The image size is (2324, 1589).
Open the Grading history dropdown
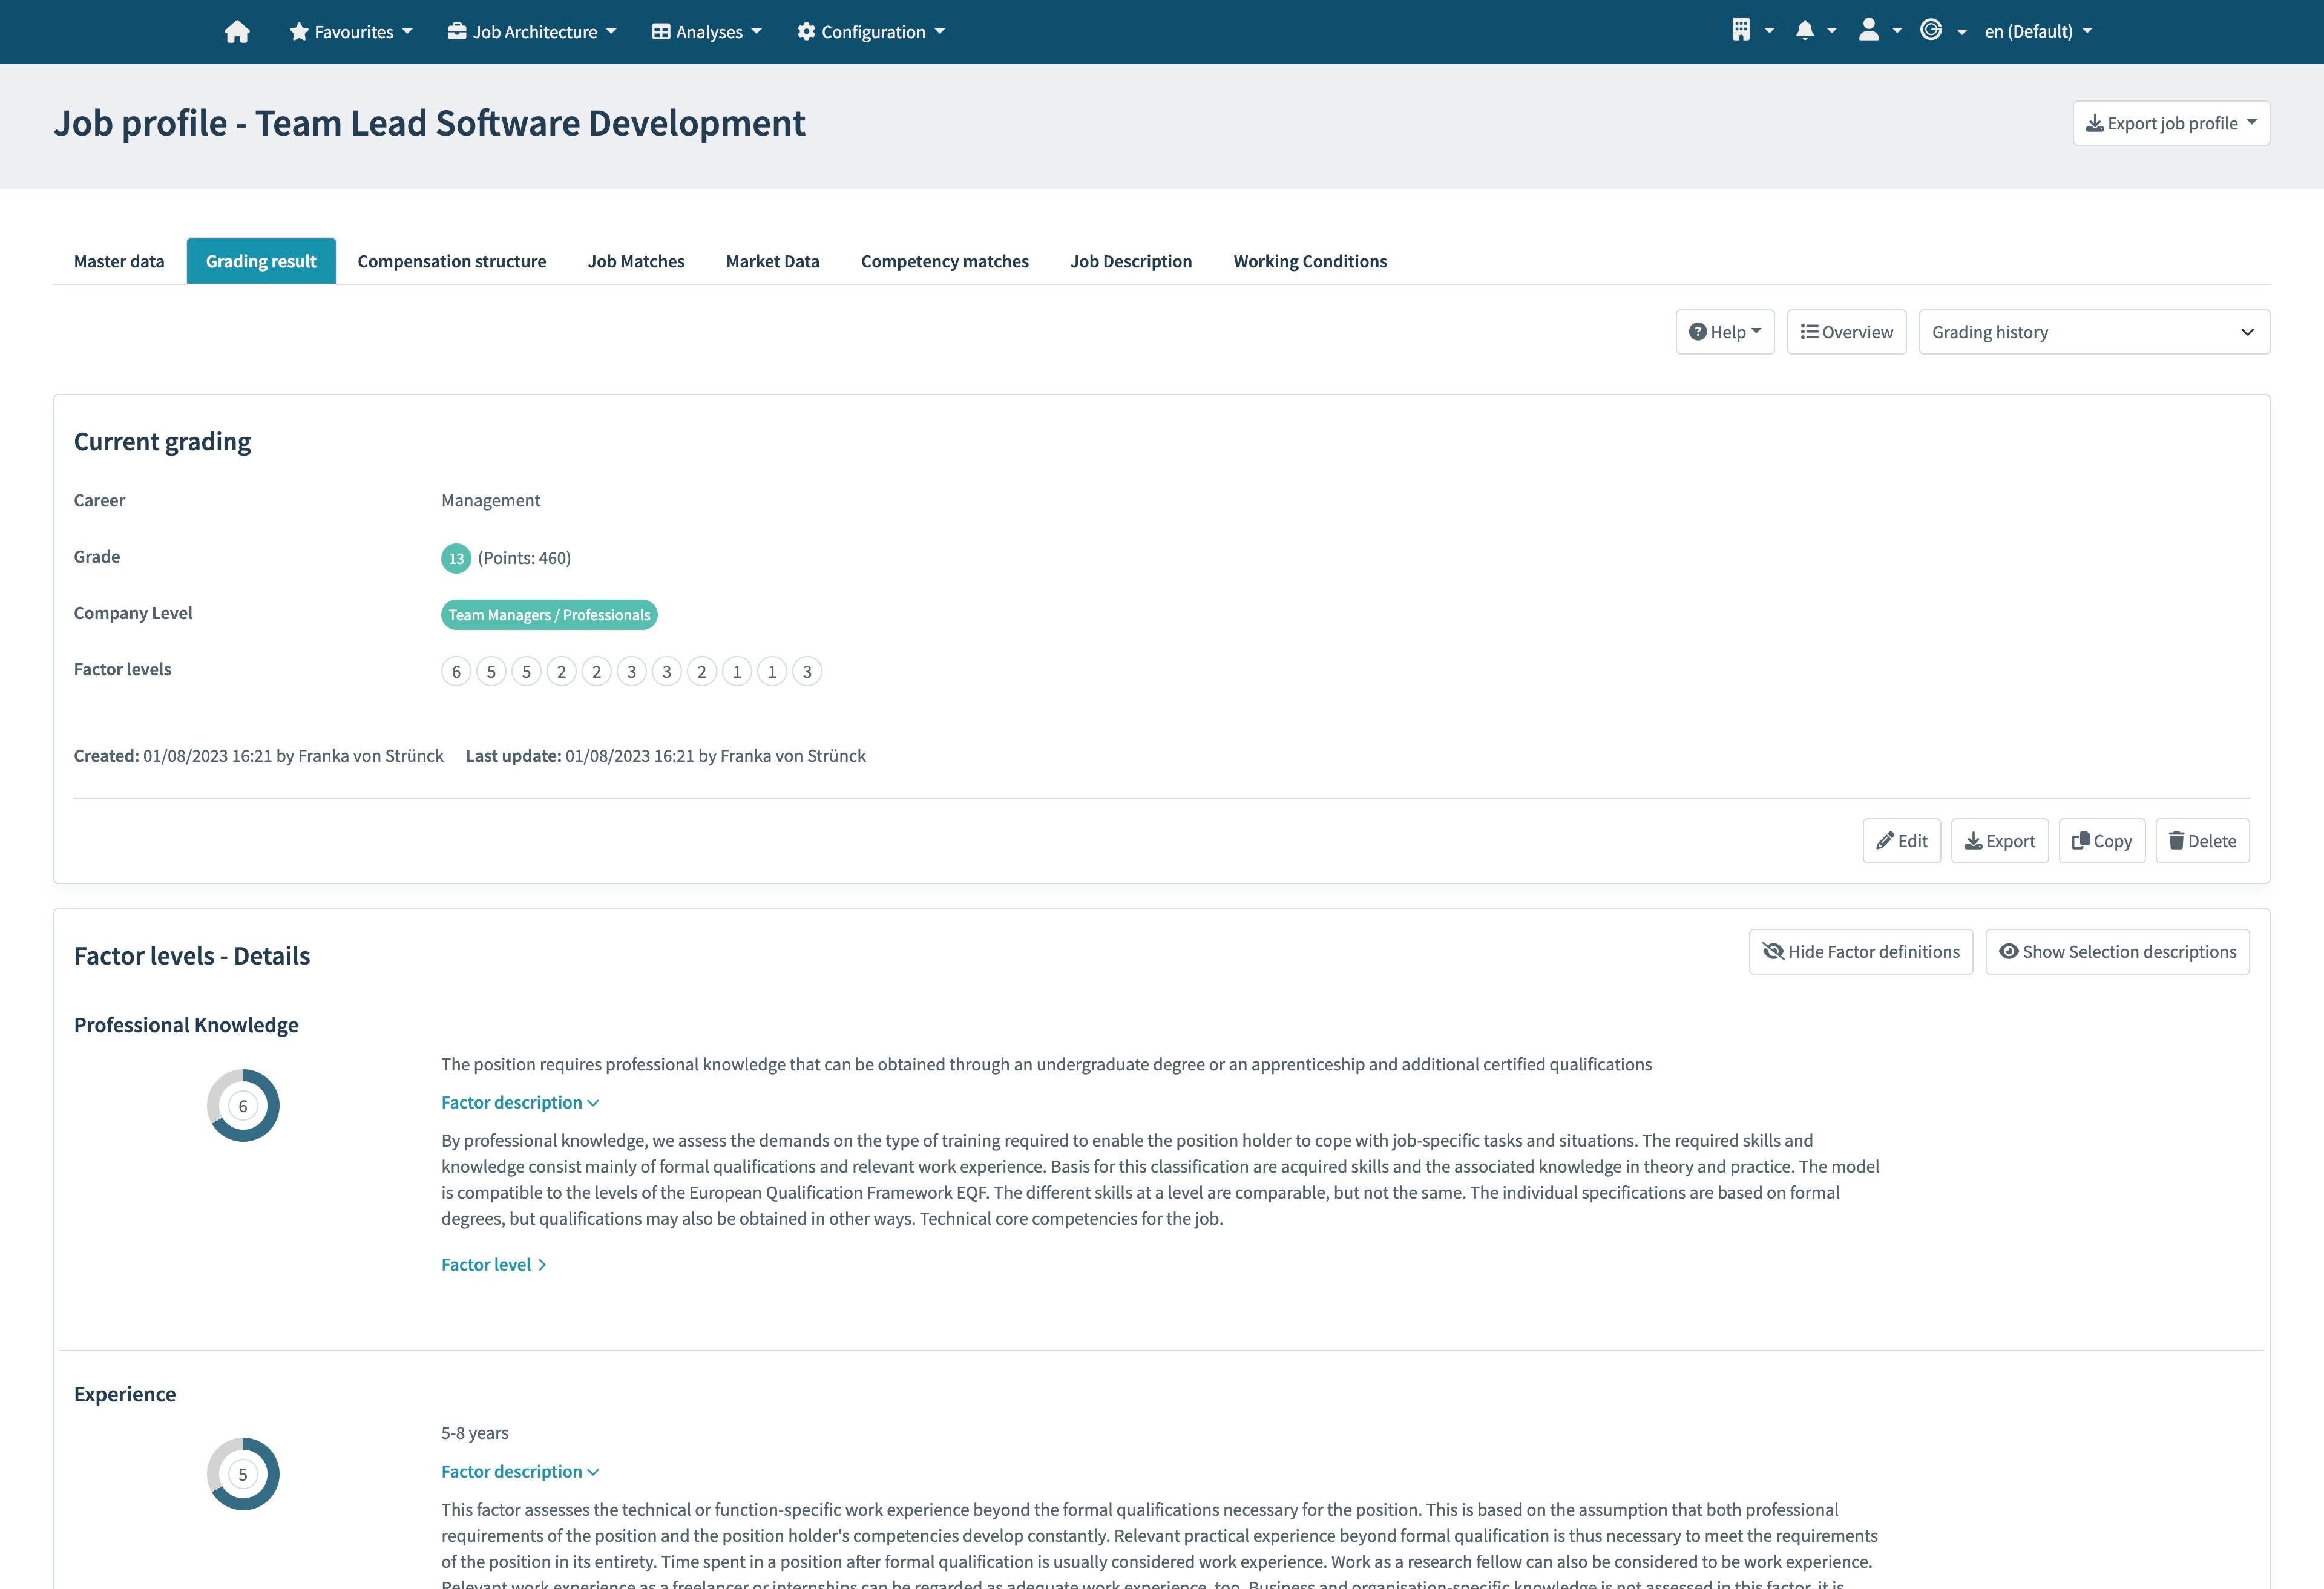coord(2094,331)
